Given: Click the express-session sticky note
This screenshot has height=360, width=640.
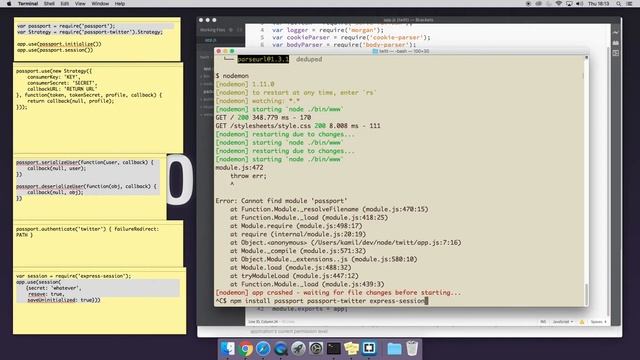Looking at the screenshot, I should coord(100,301).
